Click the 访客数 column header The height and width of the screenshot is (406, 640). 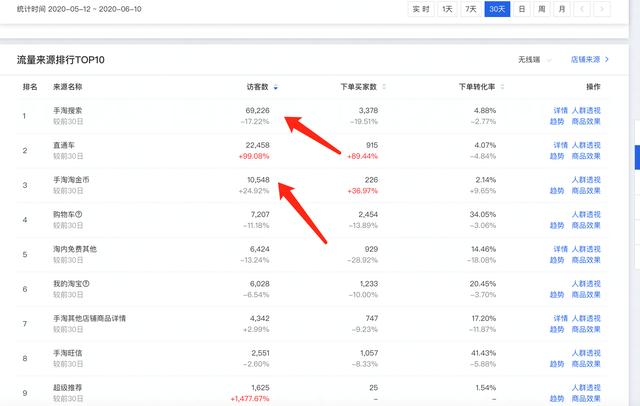pyautogui.click(x=258, y=87)
